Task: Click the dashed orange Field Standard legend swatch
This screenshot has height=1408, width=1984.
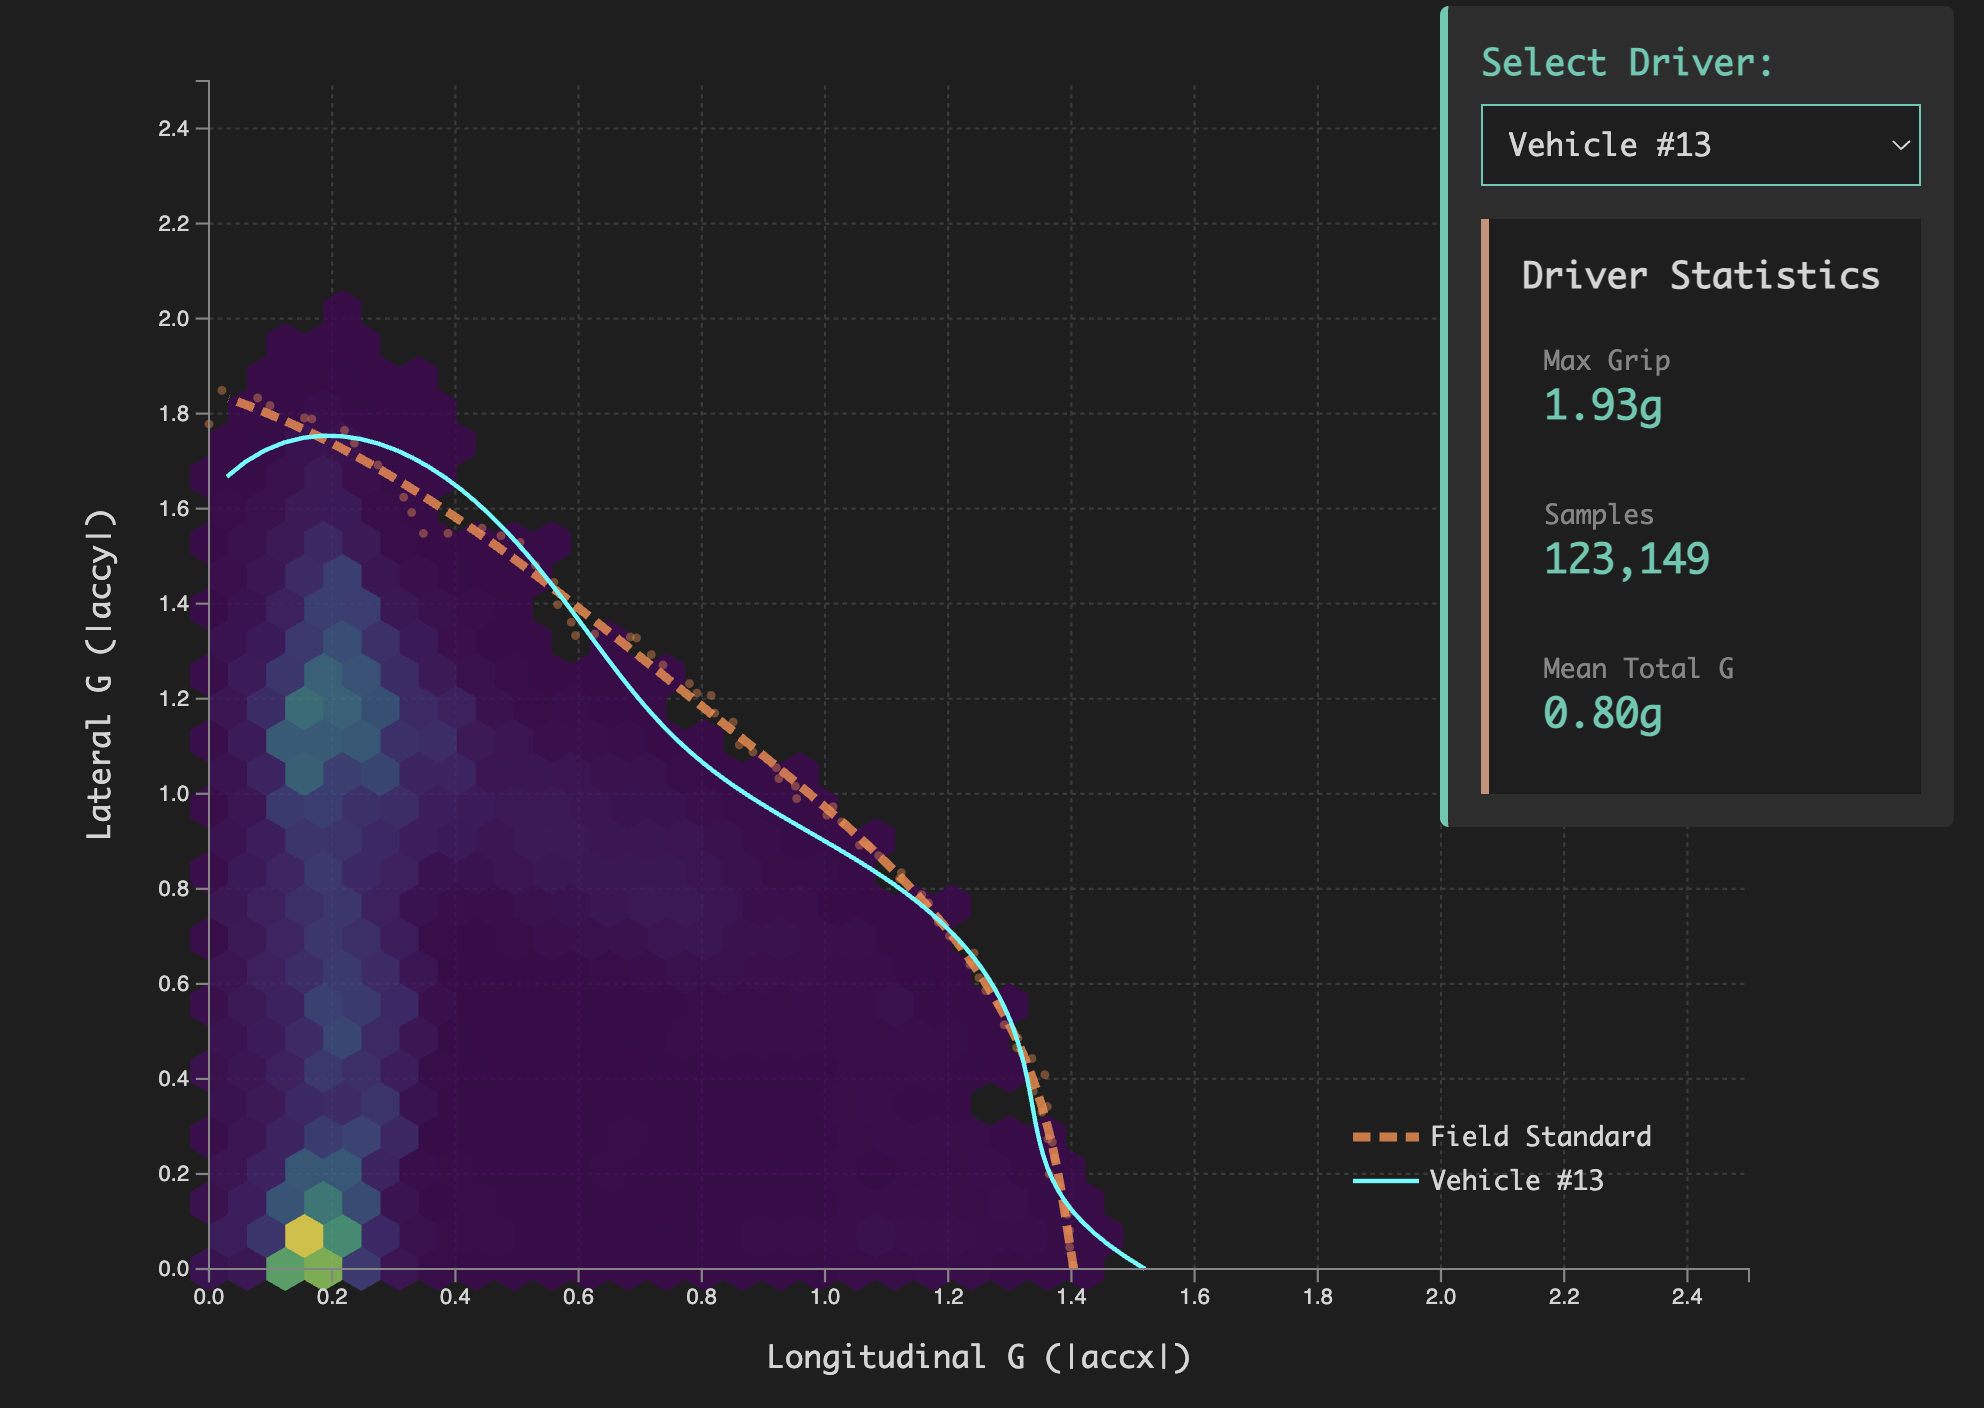Action: click(x=1385, y=1137)
